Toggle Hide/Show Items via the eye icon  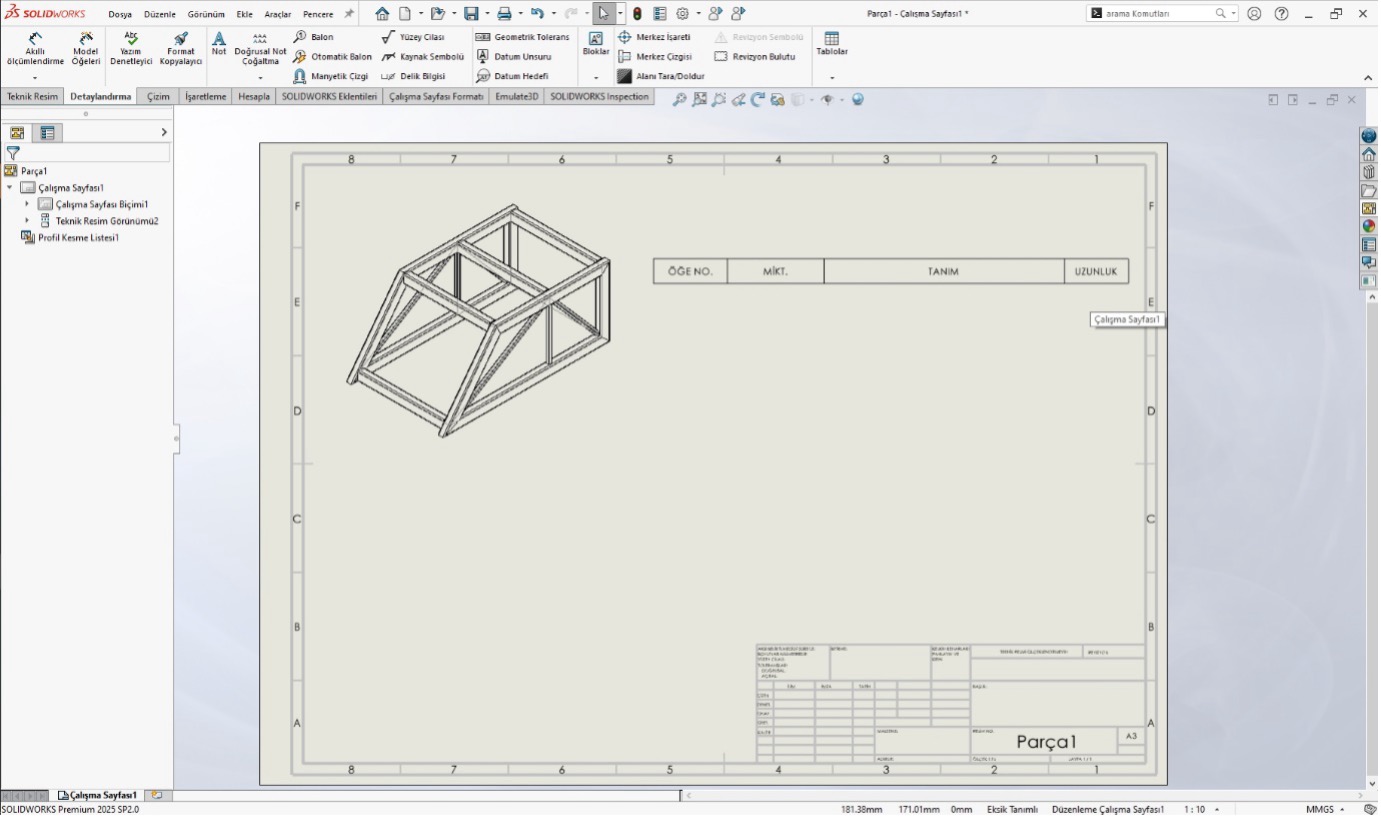[828, 99]
